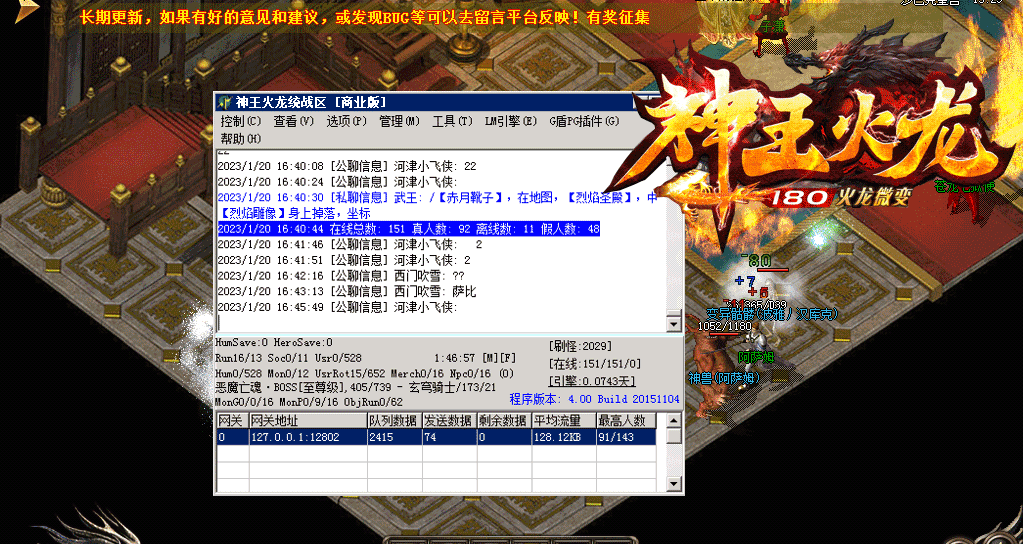Click the 平均流量 column header

562,421
